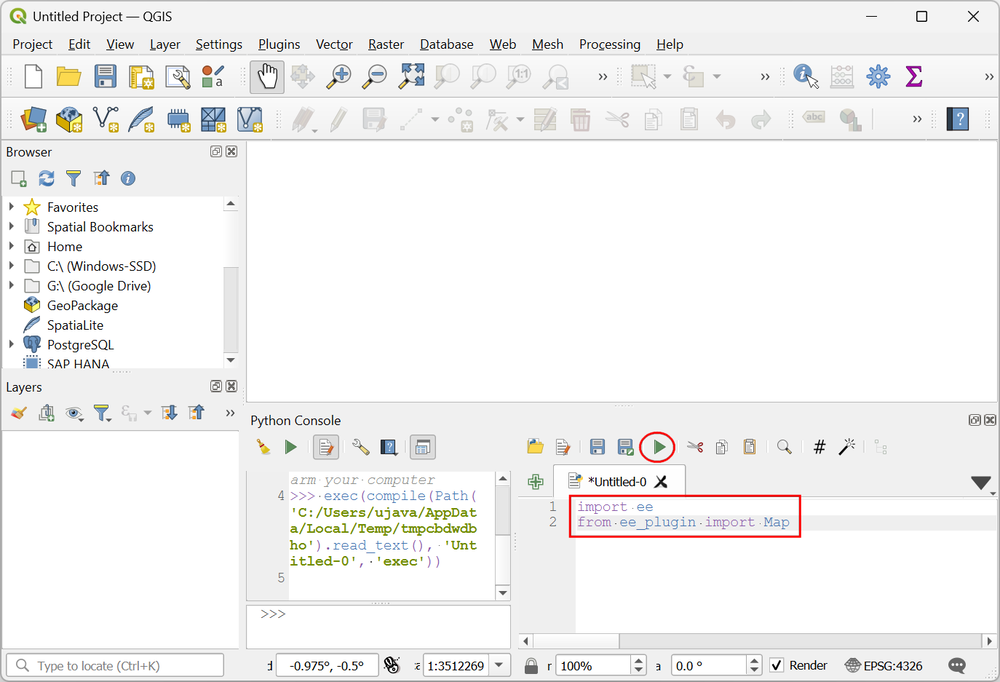Toggle the Show Editor button
1000x682 pixels.
pyautogui.click(x=326, y=447)
